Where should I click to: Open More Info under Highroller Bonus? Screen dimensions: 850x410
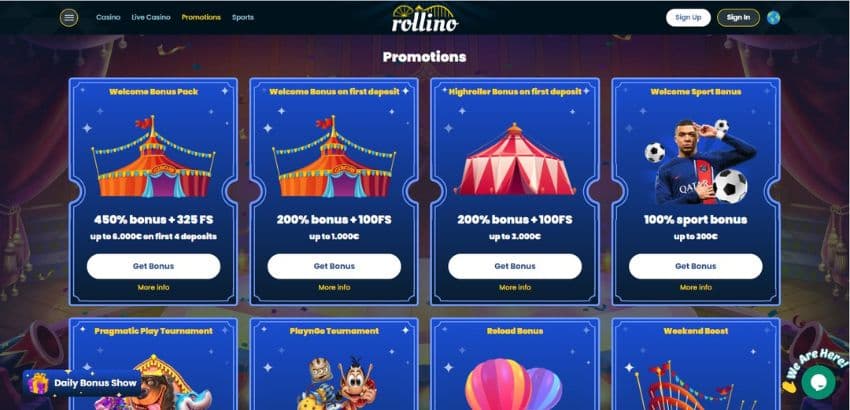coord(515,287)
